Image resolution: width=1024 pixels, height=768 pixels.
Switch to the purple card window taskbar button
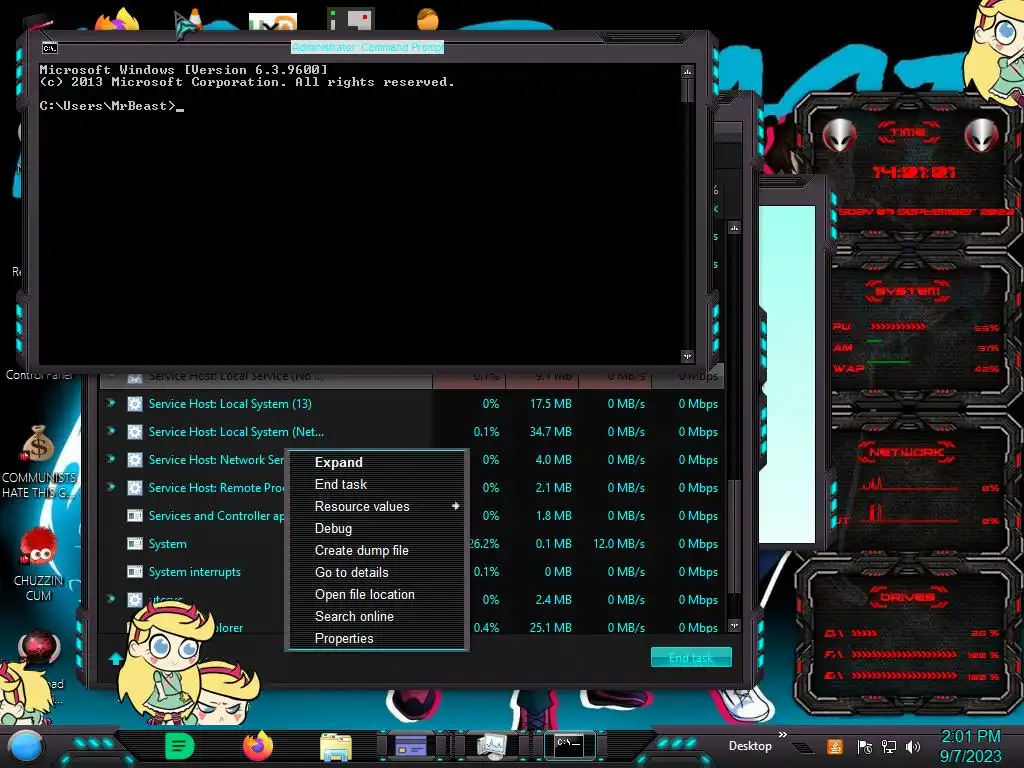pyautogui.click(x=411, y=746)
